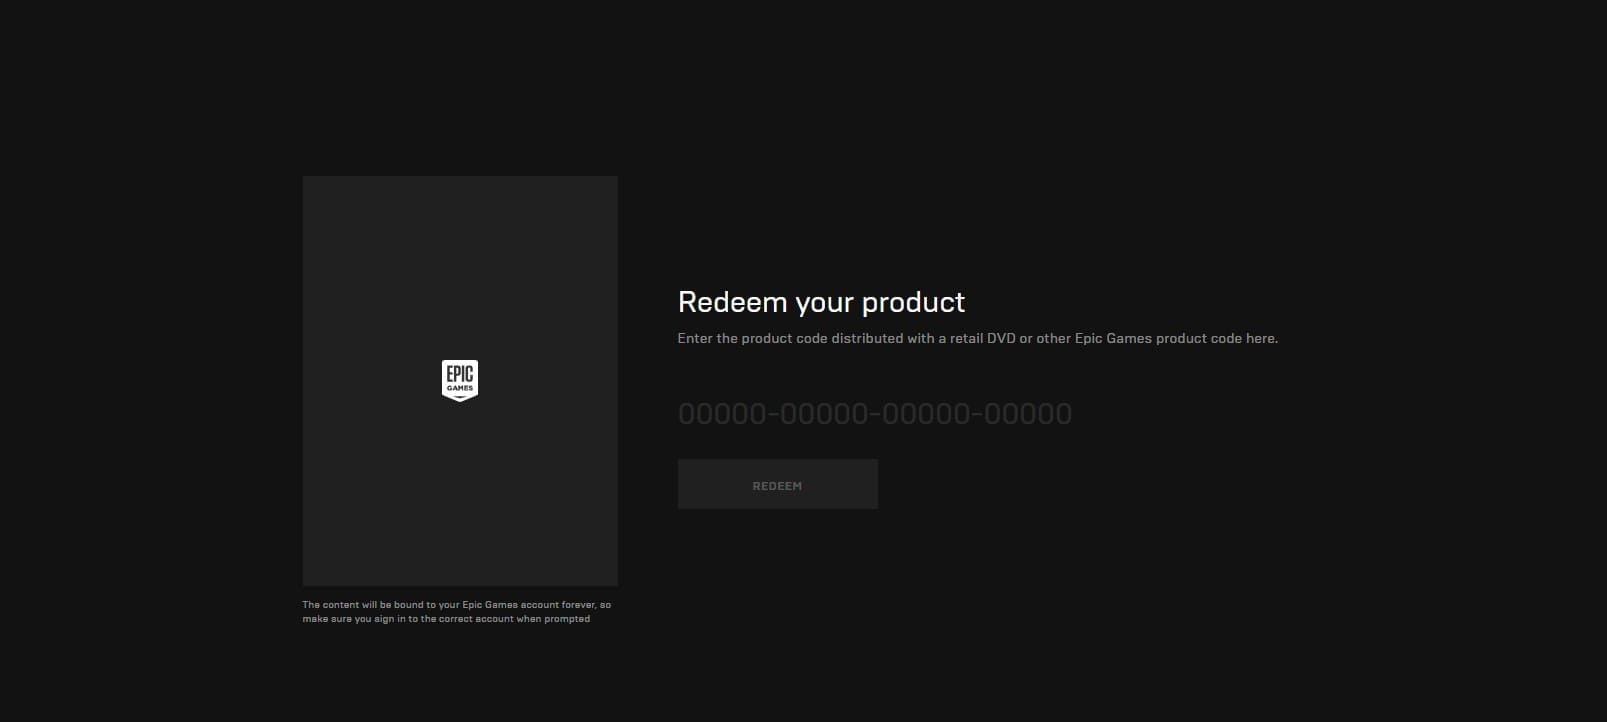This screenshot has width=1607, height=722.
Task: Click the 'Redeem your product' heading
Action: click(821, 302)
